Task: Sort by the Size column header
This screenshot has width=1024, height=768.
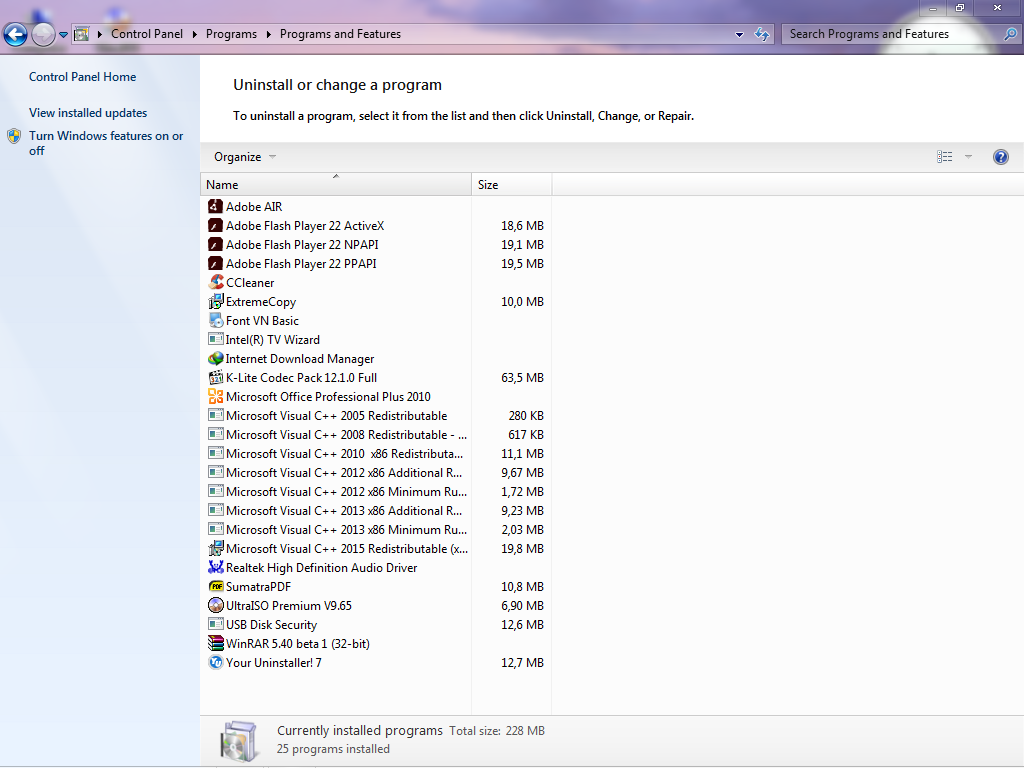Action: coord(511,185)
